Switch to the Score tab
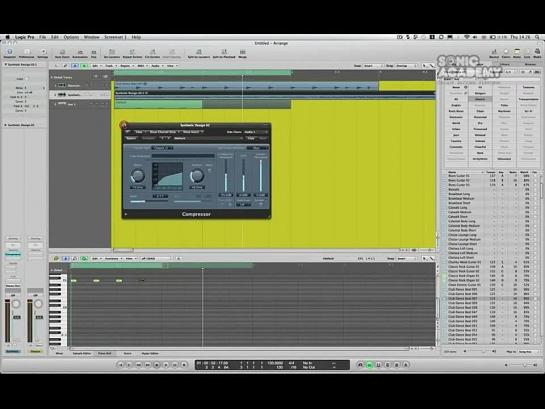Screen dimensions: 545x409 [x=128, y=353]
